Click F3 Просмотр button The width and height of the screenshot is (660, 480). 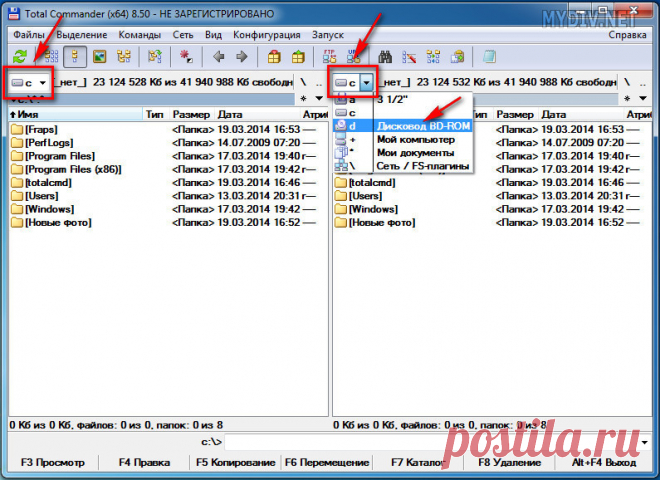pyautogui.click(x=53, y=462)
